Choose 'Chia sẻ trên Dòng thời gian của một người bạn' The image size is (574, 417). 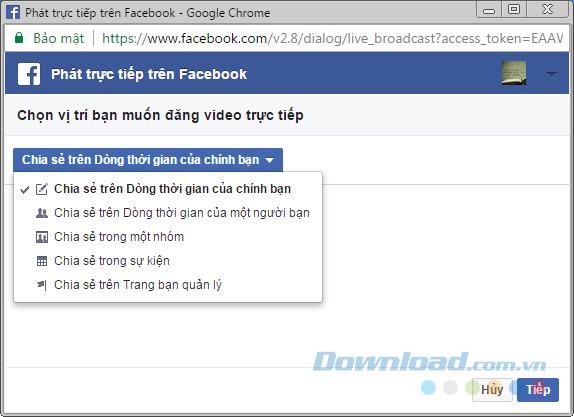coord(168,213)
